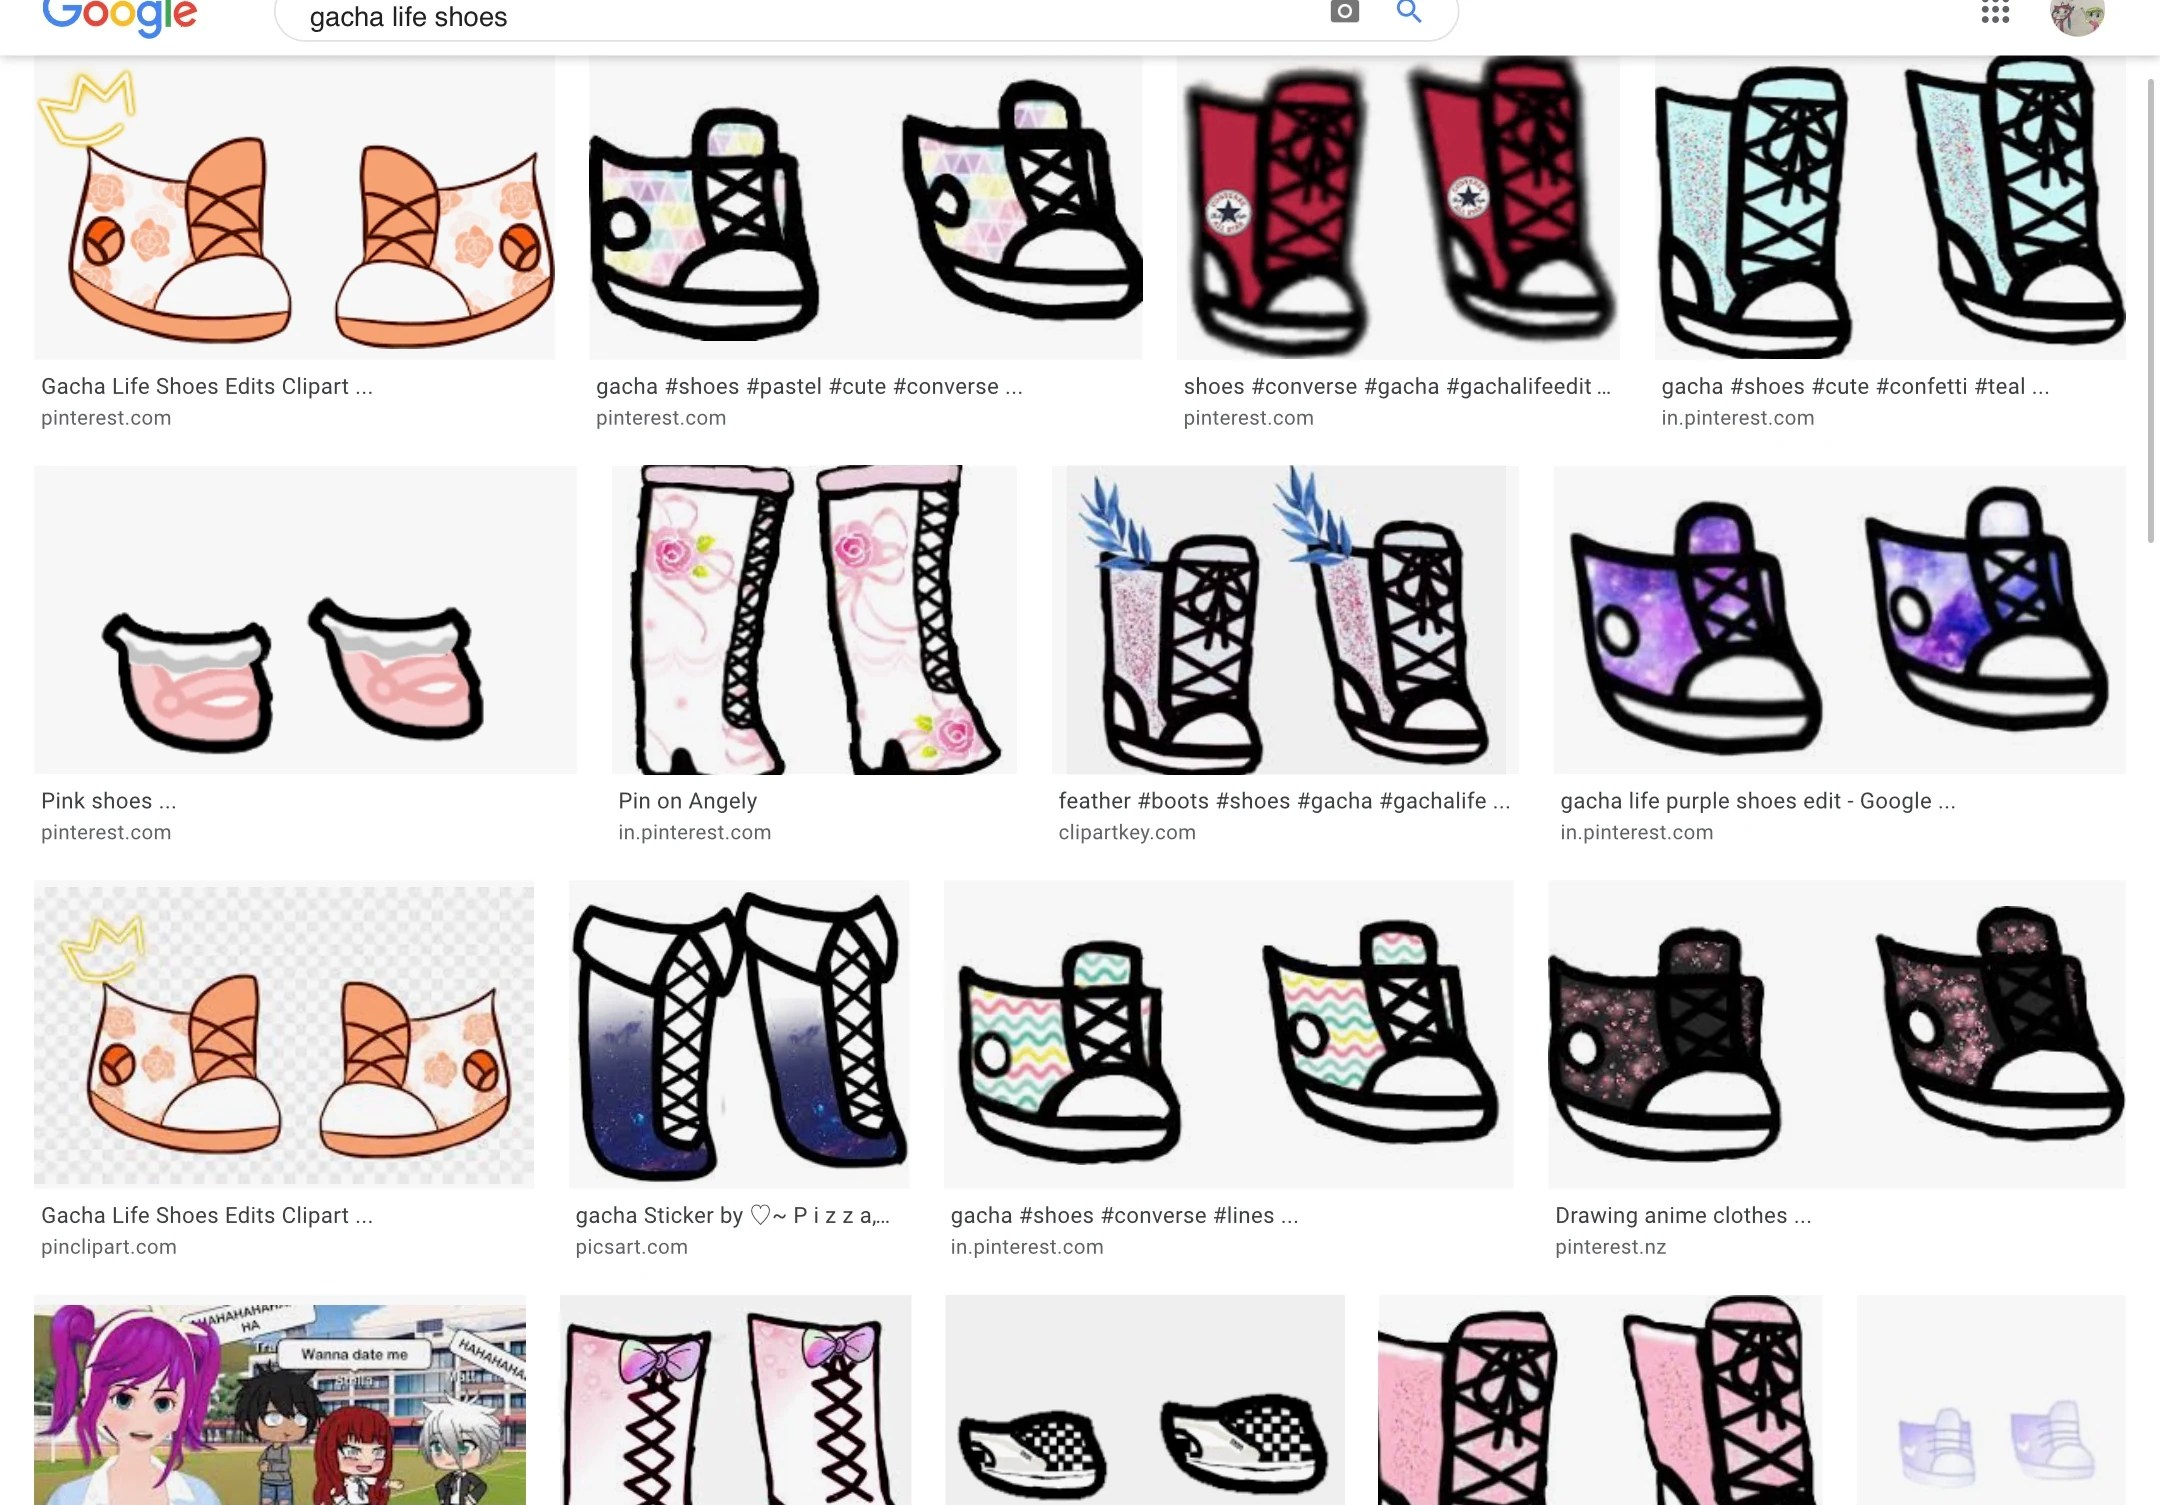Open the Google apps grid
This screenshot has width=2160, height=1505.
point(1994,12)
